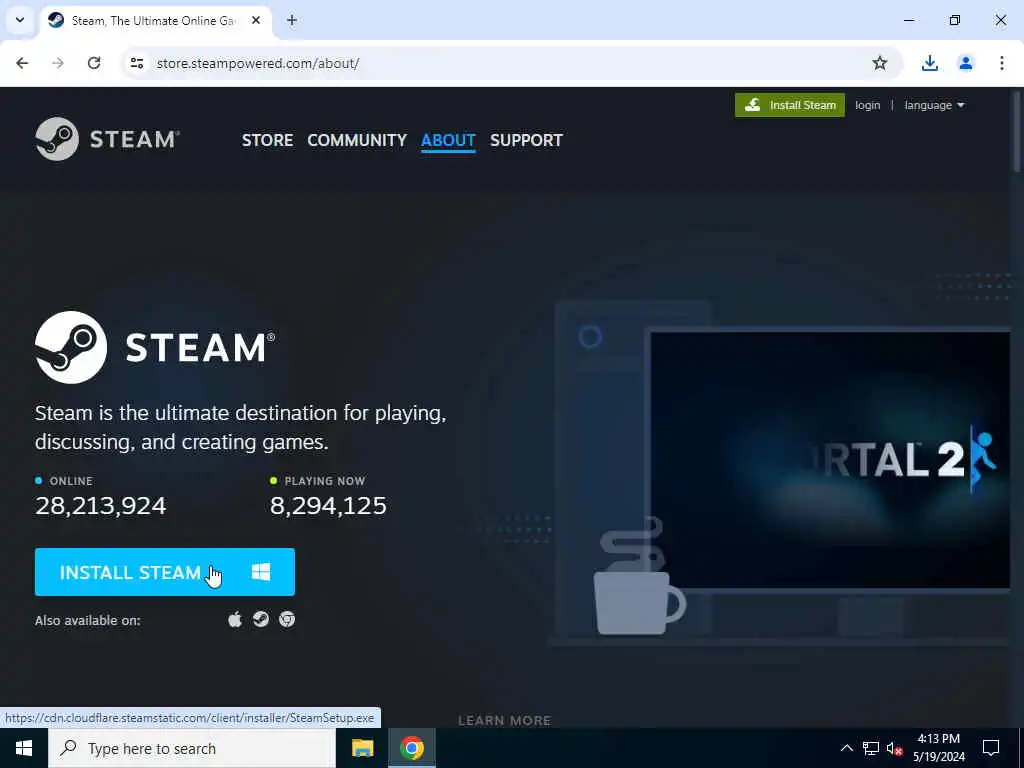
Task: Click the login link
Action: [867, 105]
